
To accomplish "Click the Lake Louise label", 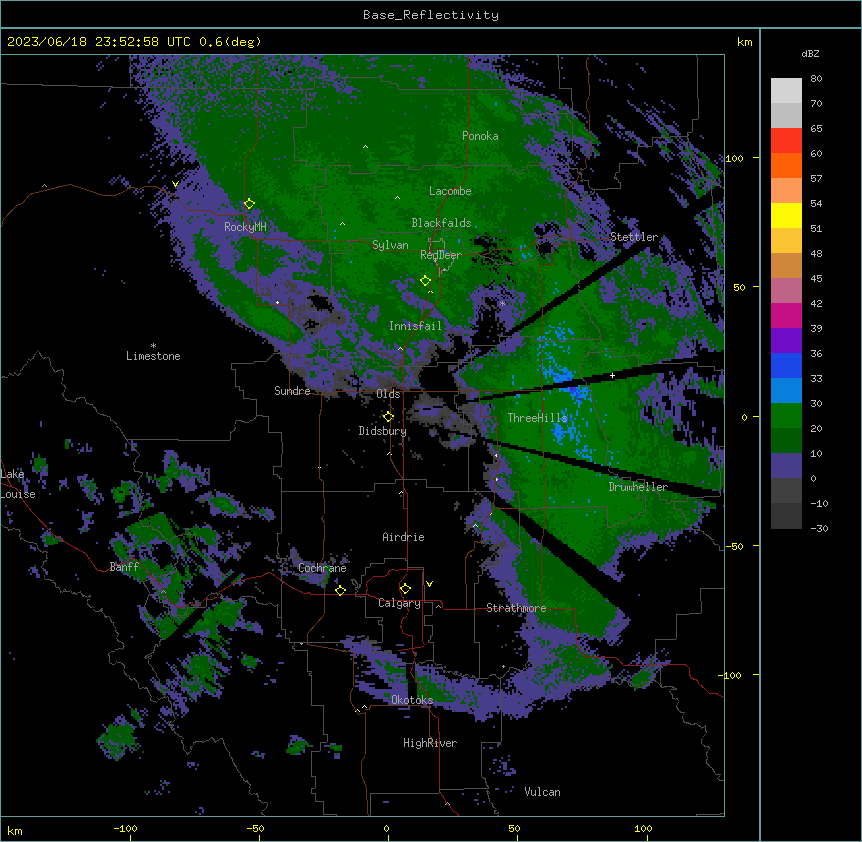I will point(18,484).
